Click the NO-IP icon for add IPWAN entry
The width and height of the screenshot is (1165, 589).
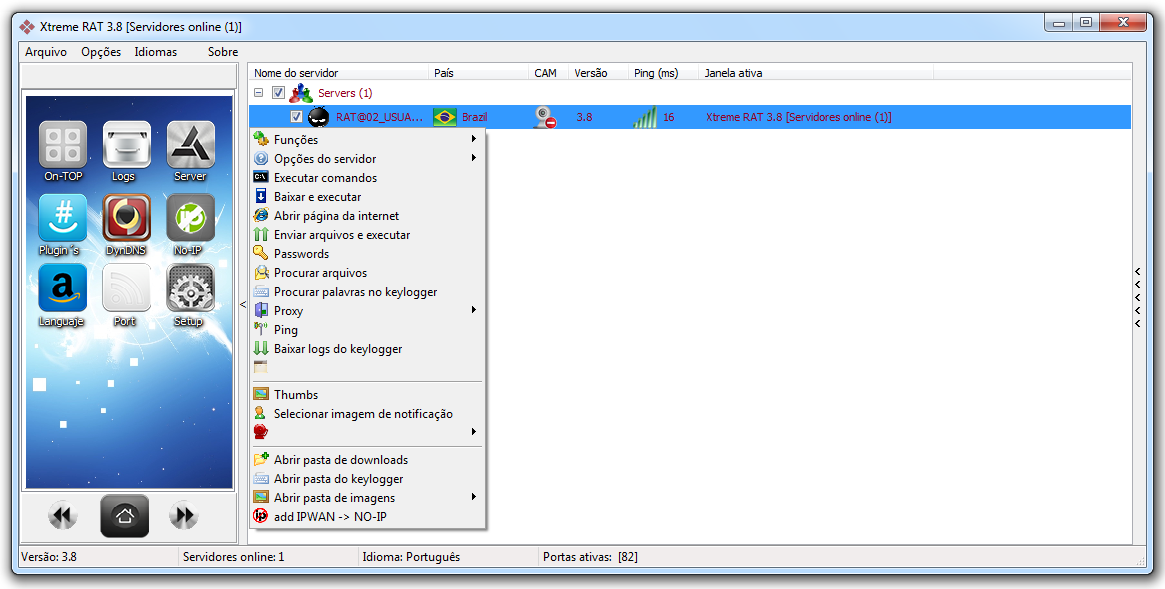point(260,516)
